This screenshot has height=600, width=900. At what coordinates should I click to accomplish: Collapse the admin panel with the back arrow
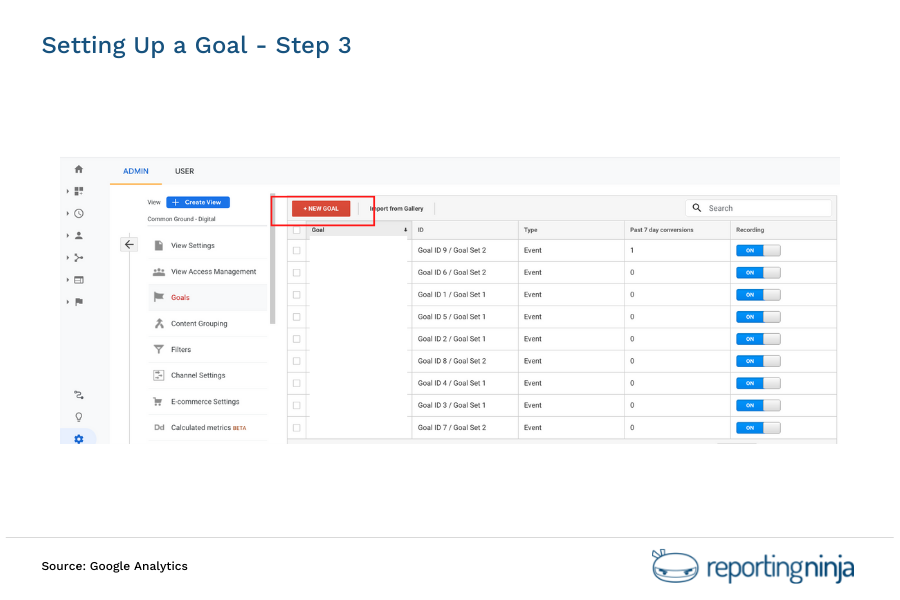pos(129,243)
